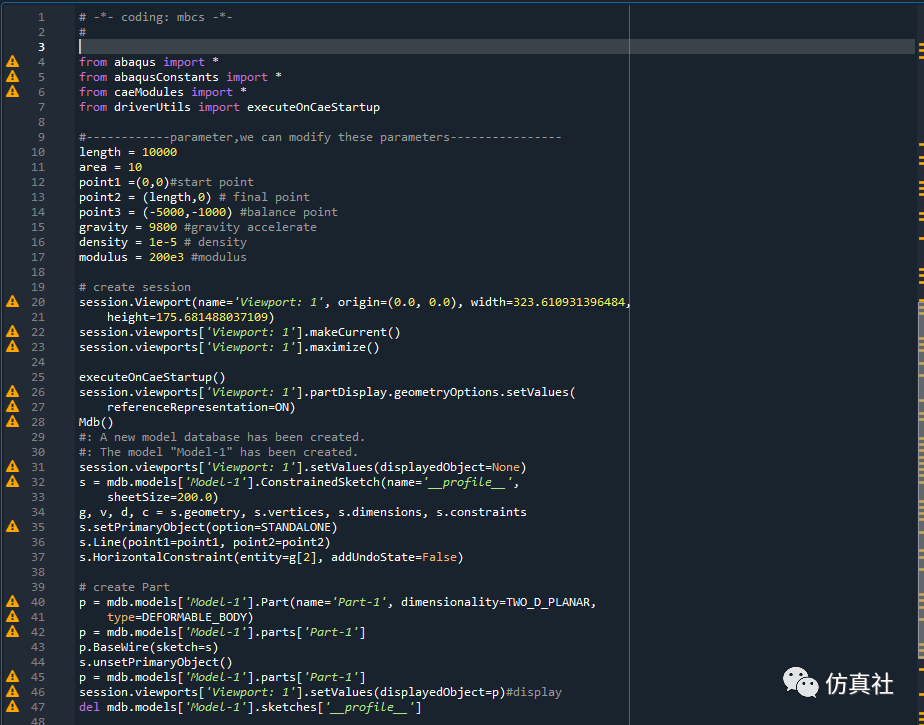Click the warning icon on line 35

(12, 527)
